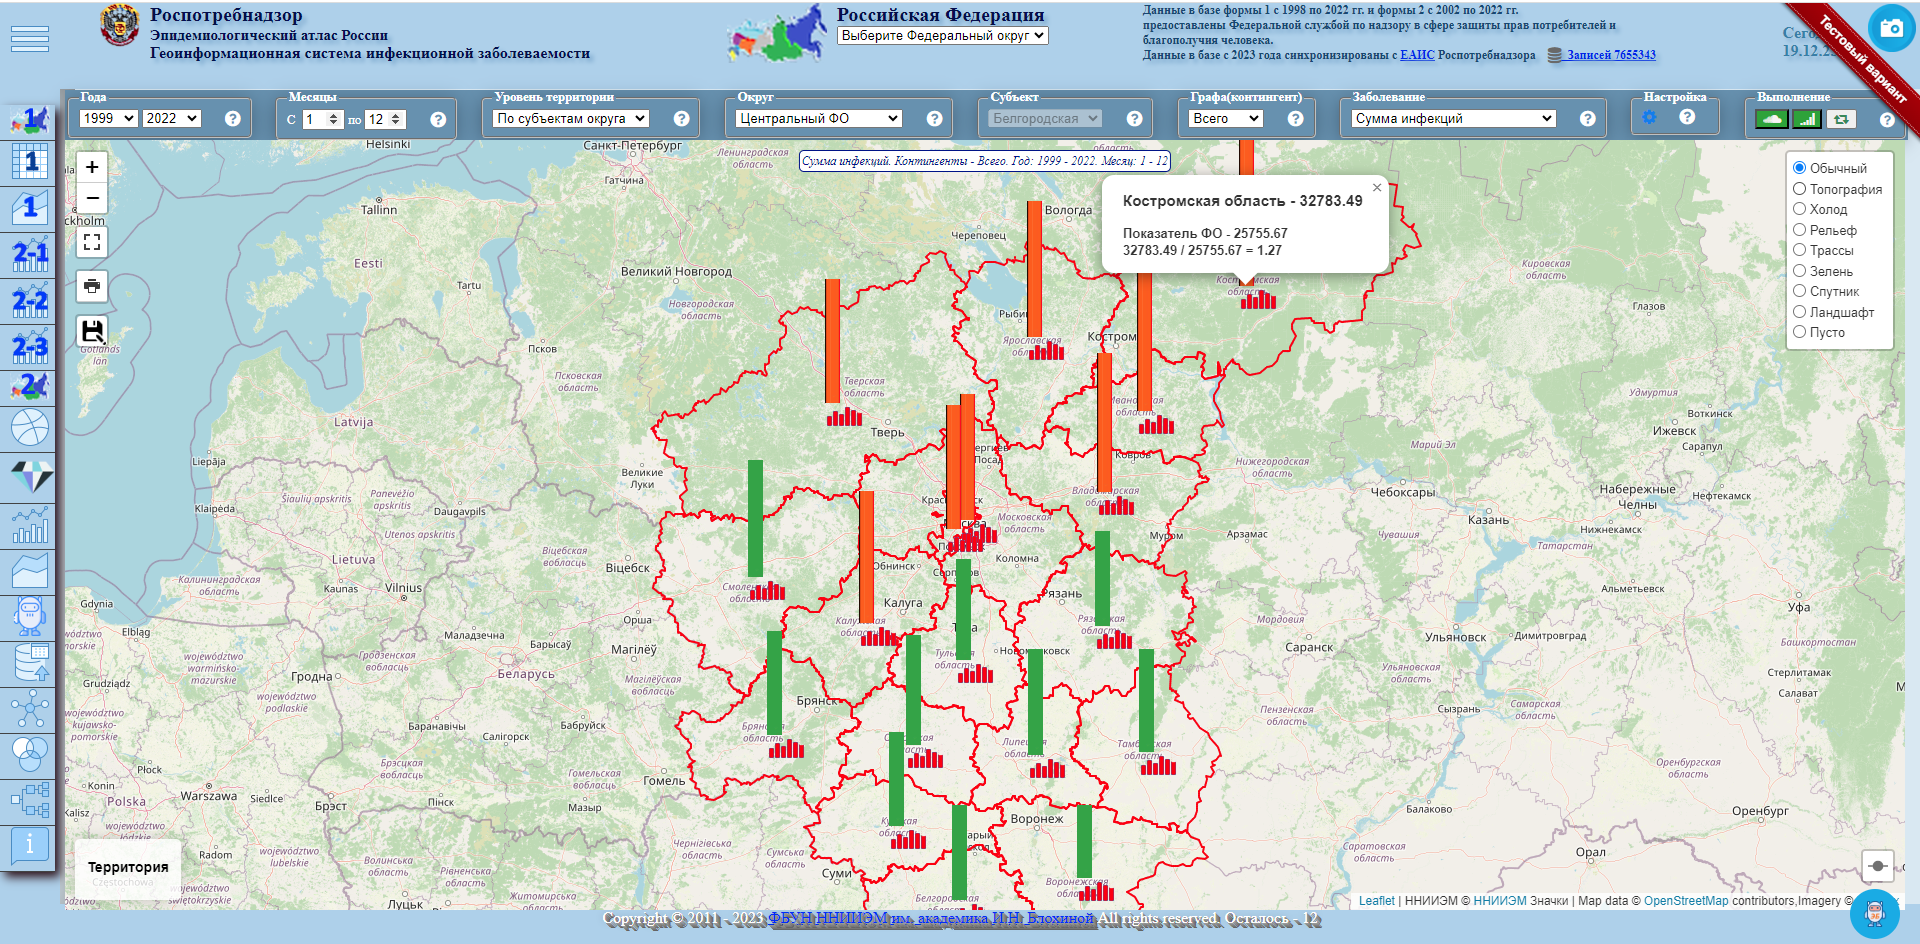The width and height of the screenshot is (1920, 944).
Task: Open the Центральный ФО district dropdown
Action: (818, 118)
